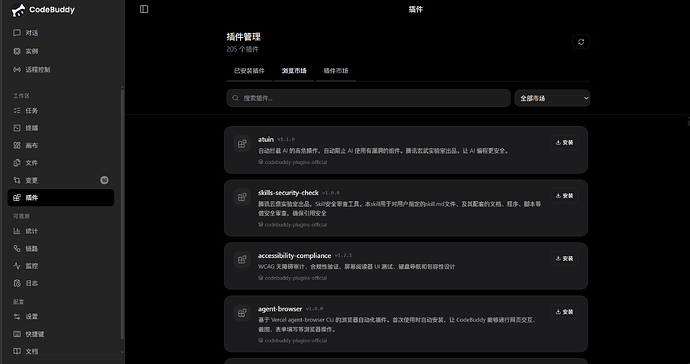Install the atuin plugin
The image size is (690, 364).
point(564,143)
